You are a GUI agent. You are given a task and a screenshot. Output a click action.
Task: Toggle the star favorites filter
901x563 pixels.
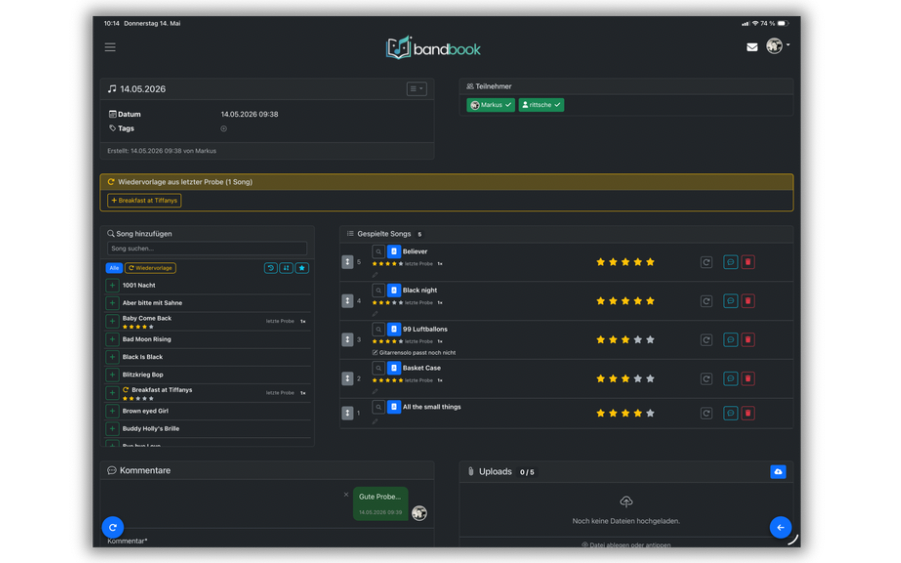302,268
